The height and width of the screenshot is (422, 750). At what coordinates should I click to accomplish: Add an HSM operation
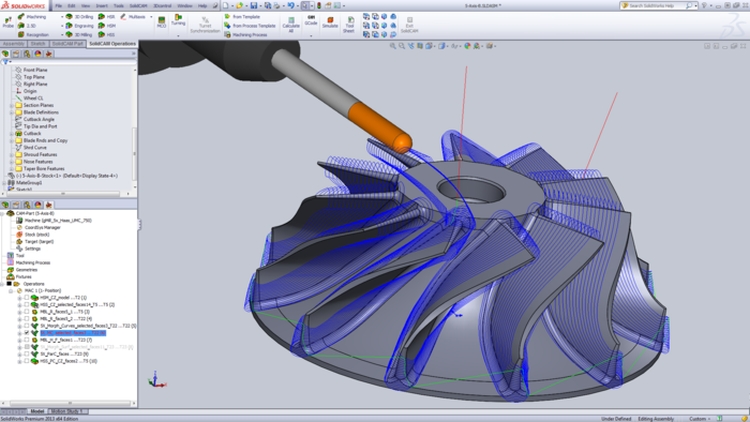(x=107, y=26)
